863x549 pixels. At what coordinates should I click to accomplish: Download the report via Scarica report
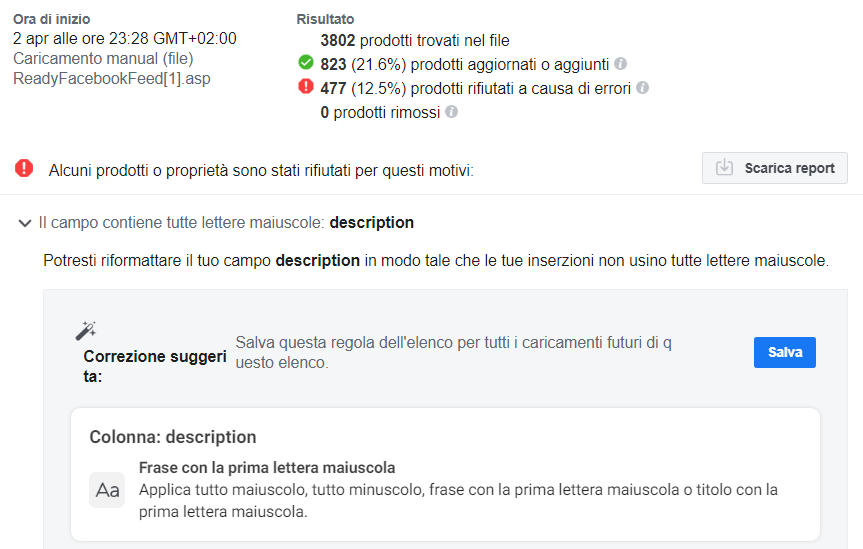coord(774,168)
